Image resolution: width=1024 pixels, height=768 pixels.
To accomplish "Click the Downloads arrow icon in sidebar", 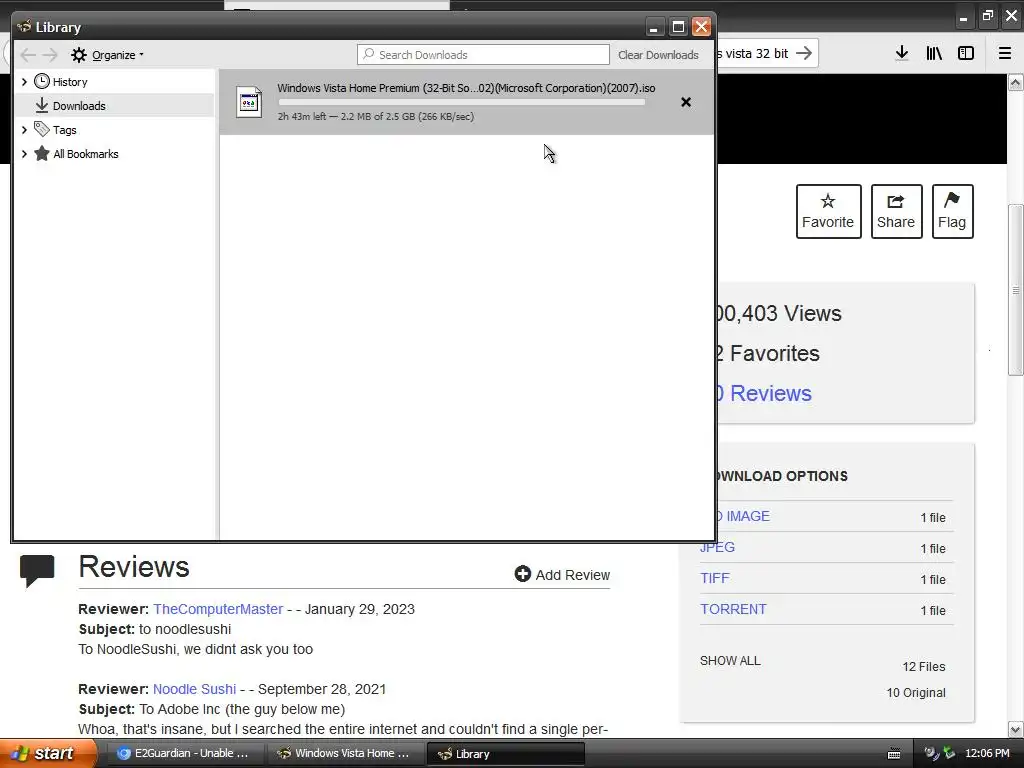I will click(x=42, y=105).
